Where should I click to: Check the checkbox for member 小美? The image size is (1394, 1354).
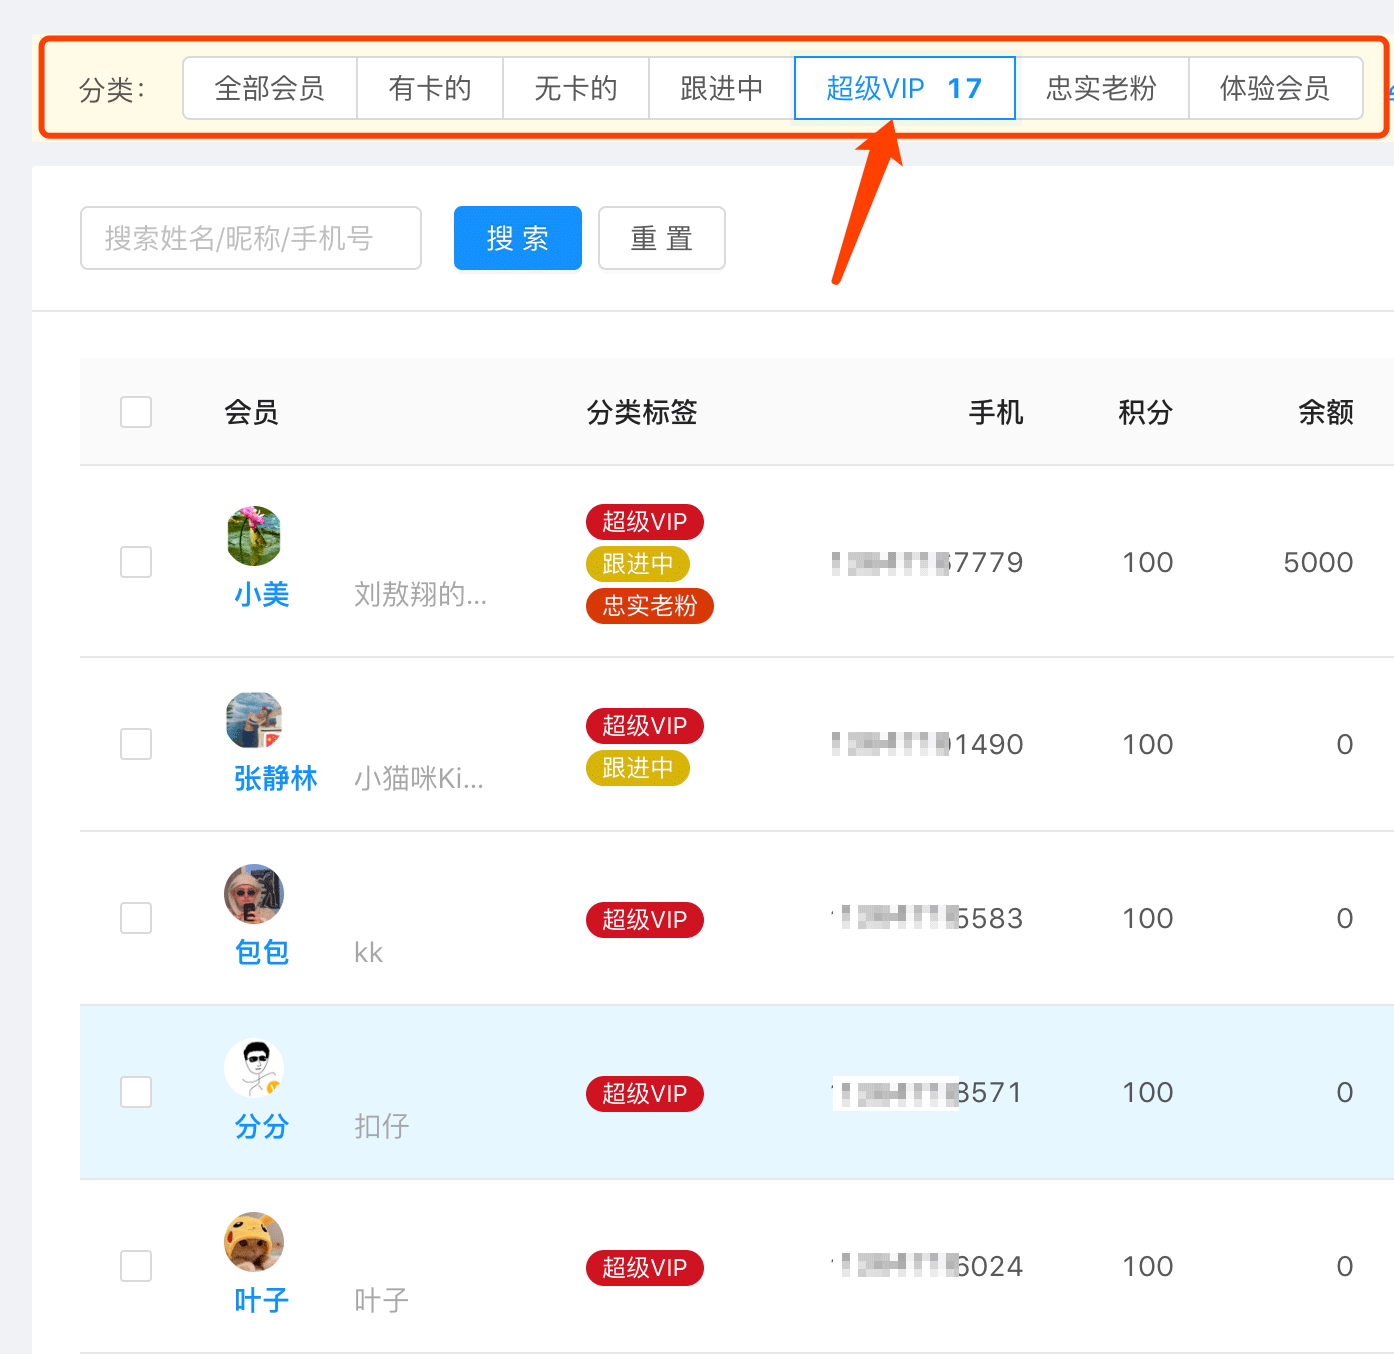point(136,562)
